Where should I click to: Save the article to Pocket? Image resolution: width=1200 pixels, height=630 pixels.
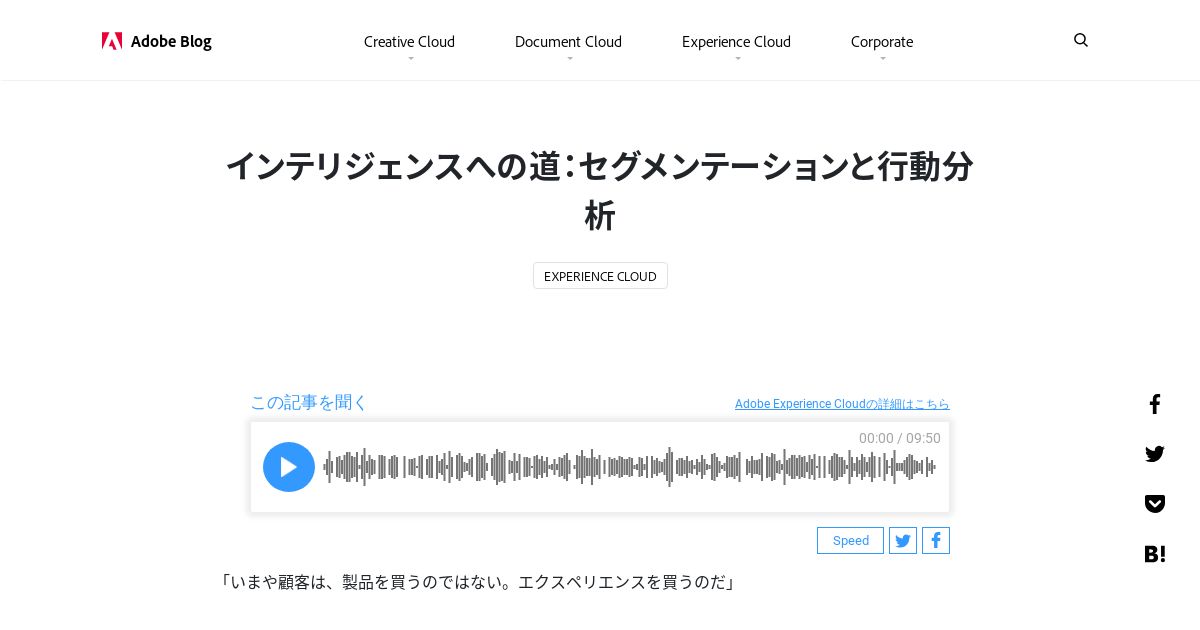click(1155, 503)
